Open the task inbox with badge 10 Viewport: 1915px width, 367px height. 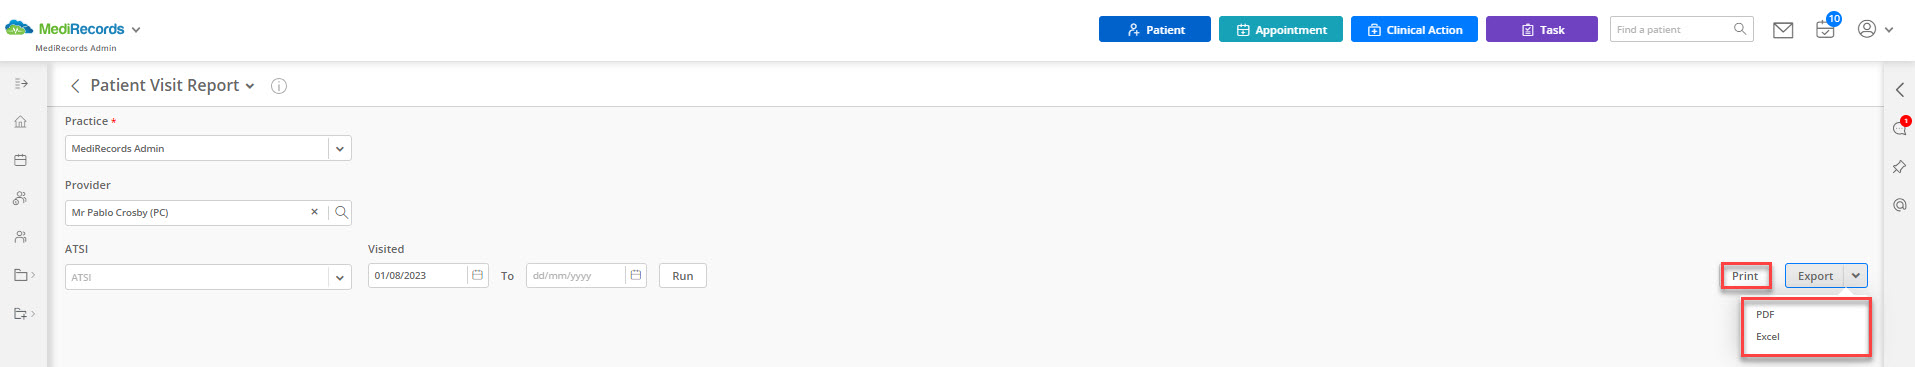[1826, 29]
